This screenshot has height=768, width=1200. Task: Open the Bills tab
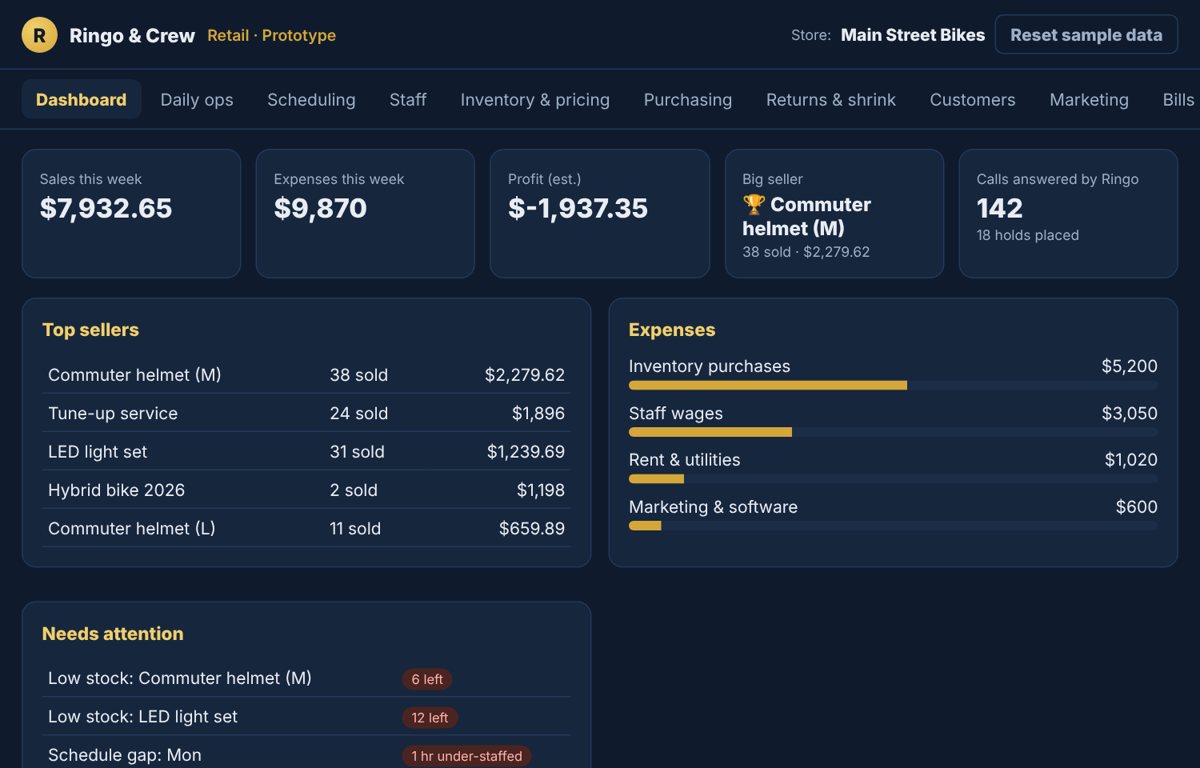point(1178,100)
